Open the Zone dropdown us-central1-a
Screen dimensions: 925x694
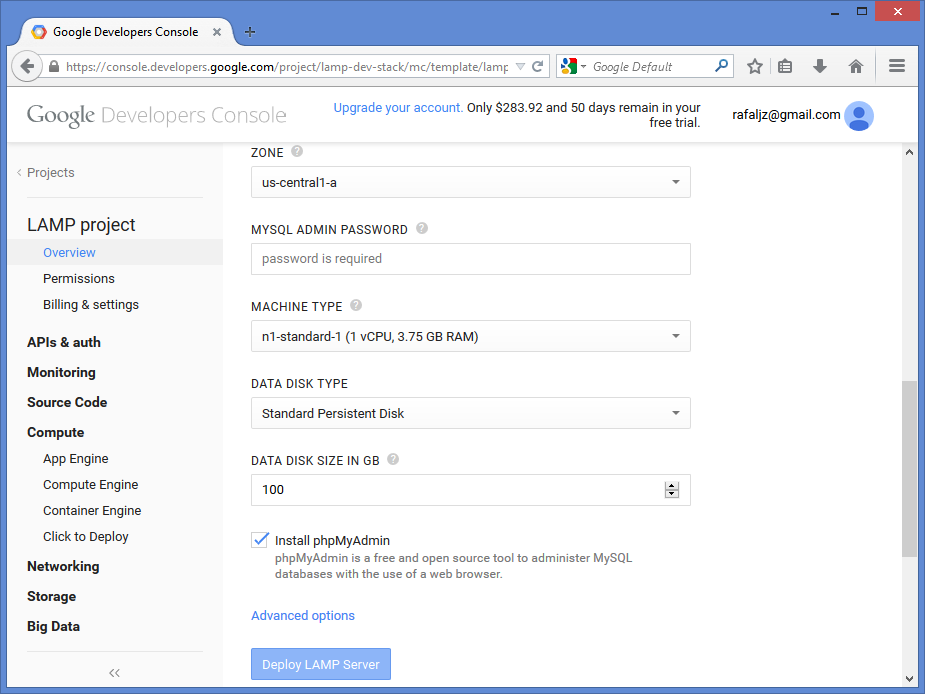[471, 182]
